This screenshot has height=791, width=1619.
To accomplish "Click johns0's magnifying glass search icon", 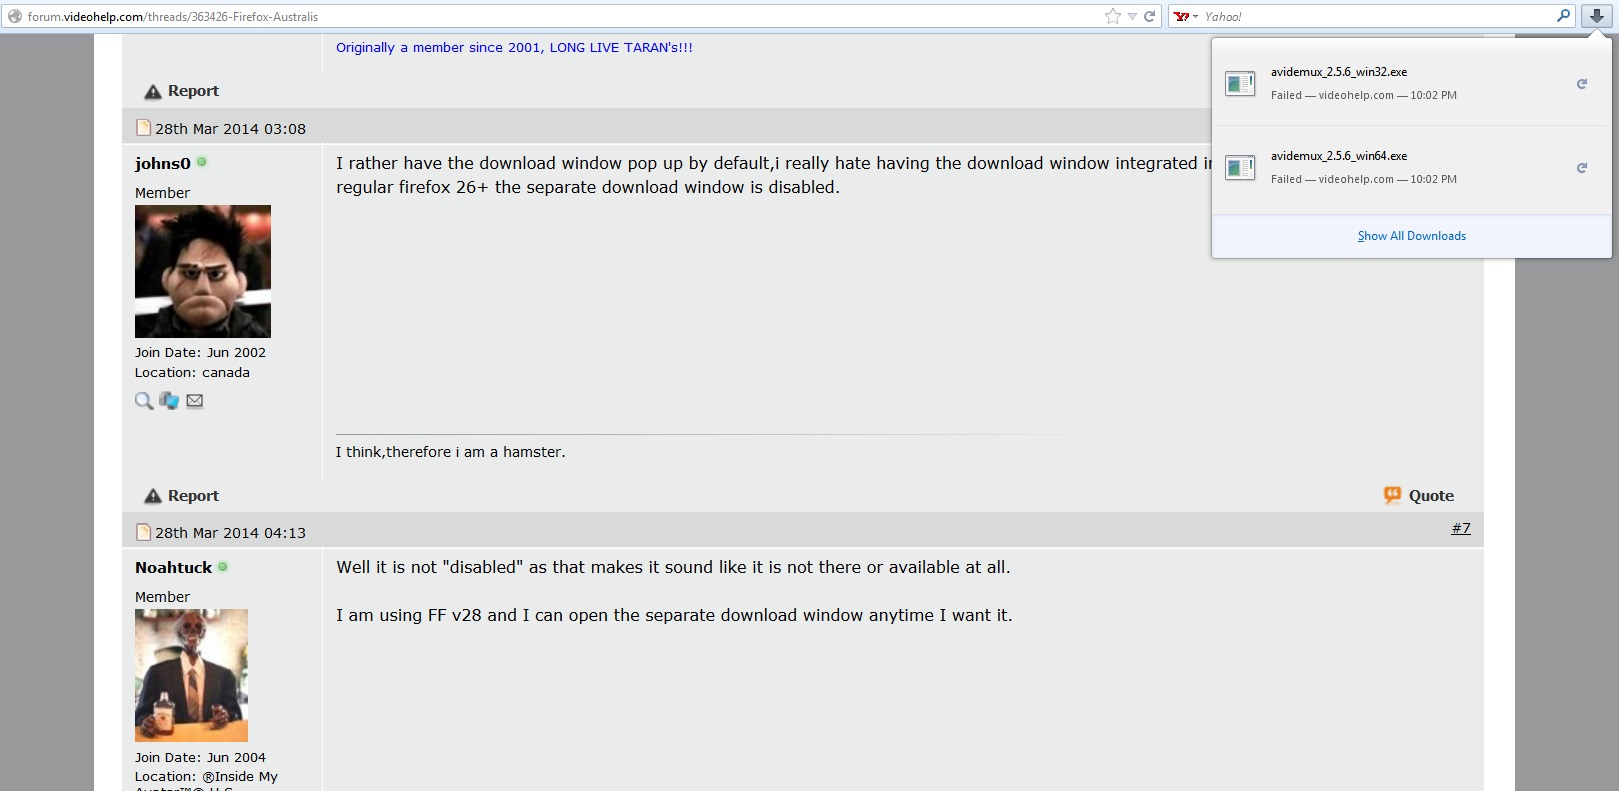I will [x=144, y=401].
